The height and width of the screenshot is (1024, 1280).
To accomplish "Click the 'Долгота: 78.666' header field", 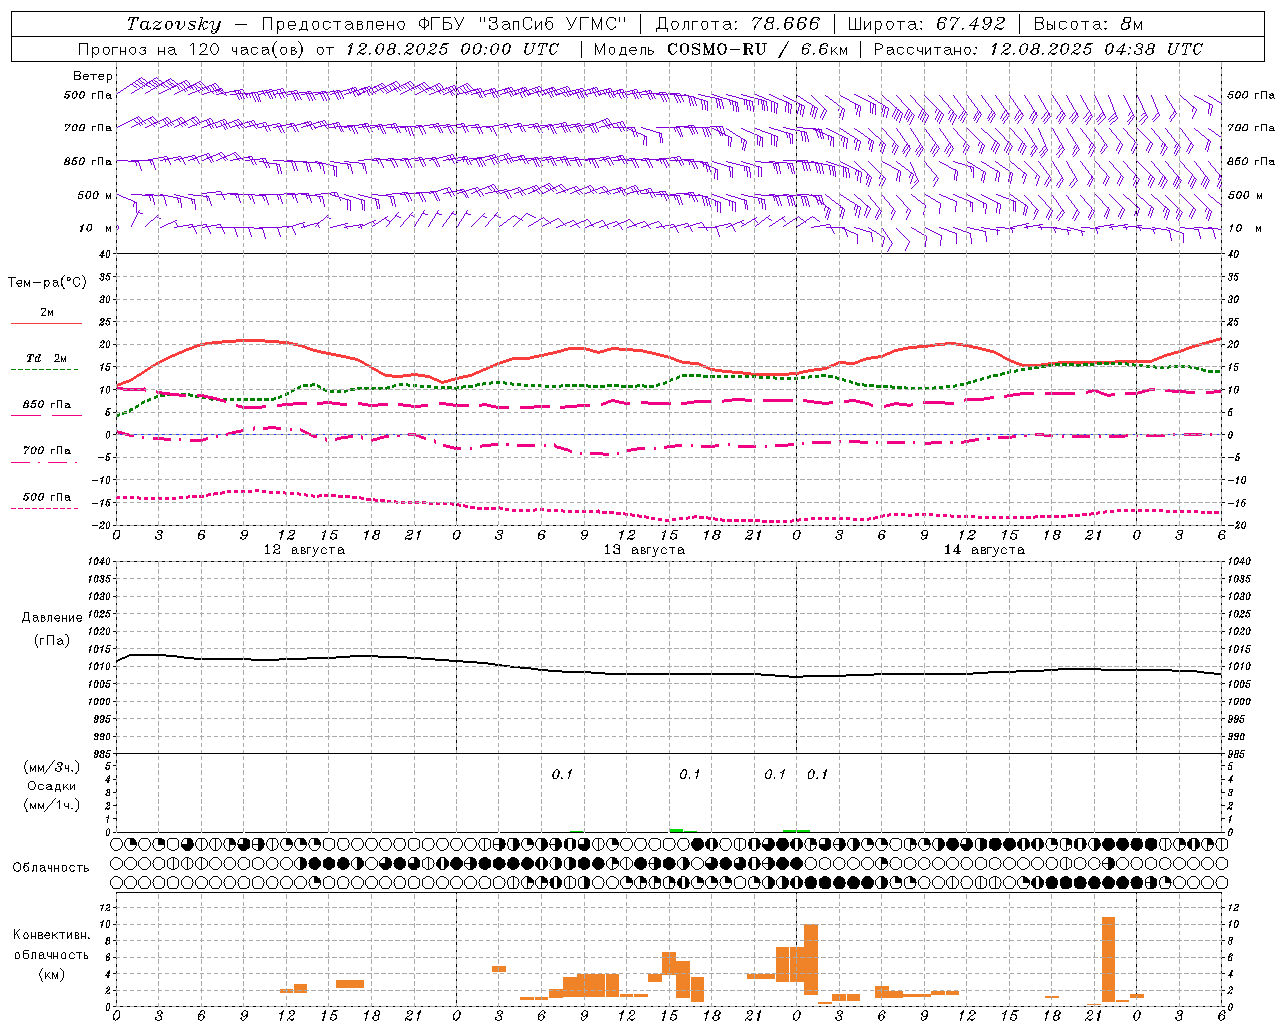I will point(738,24).
